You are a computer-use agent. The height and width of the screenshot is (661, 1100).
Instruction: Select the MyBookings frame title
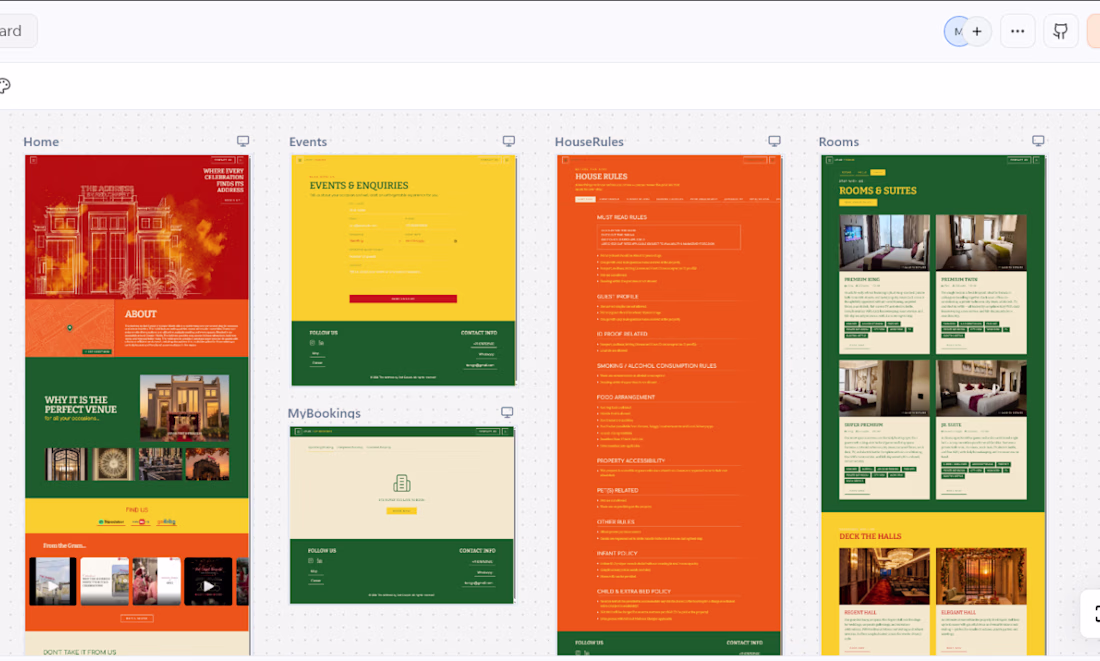324,413
